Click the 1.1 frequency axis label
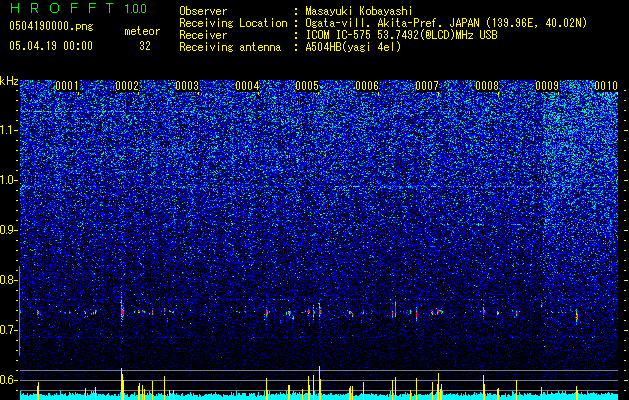 click(9, 130)
